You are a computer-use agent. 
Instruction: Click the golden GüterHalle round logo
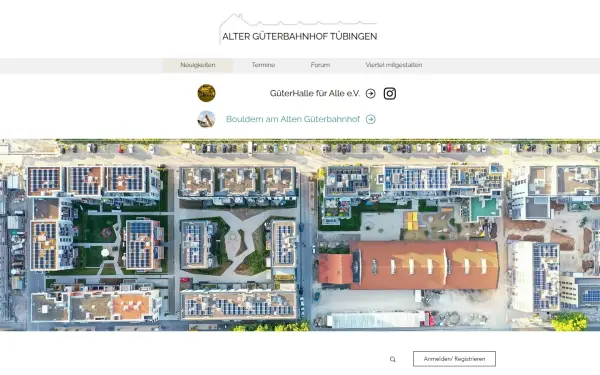point(206,93)
